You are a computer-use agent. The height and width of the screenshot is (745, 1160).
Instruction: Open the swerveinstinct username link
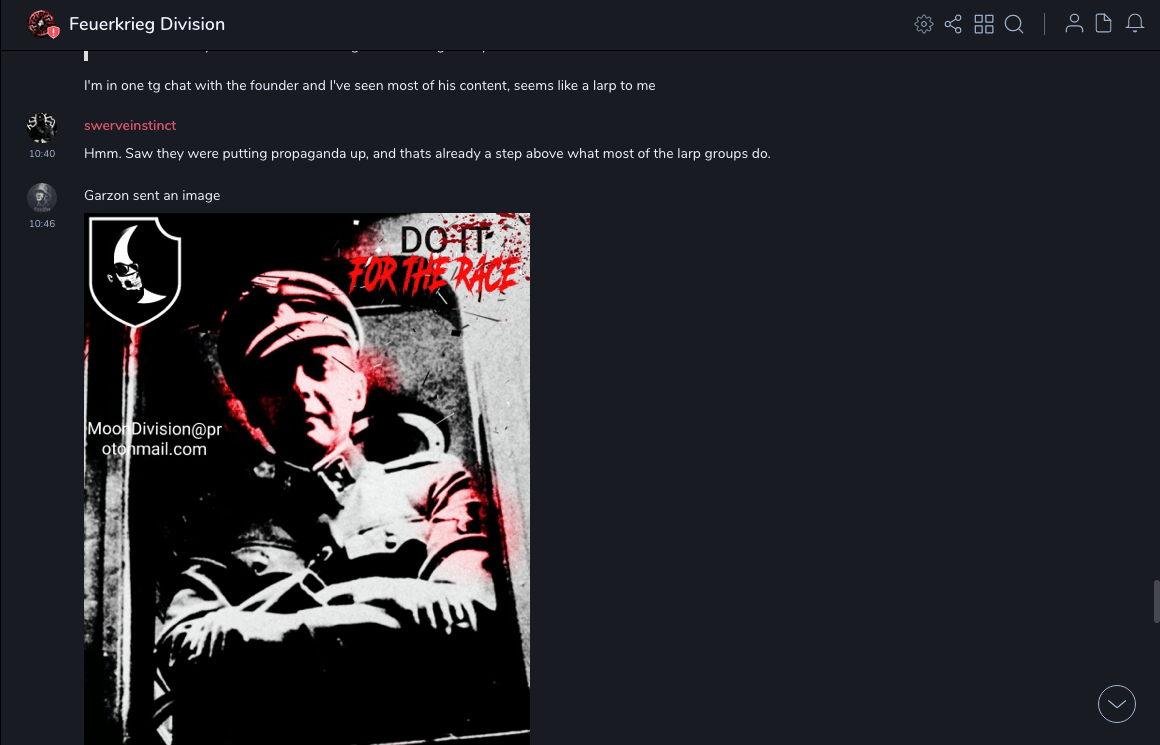click(x=130, y=126)
